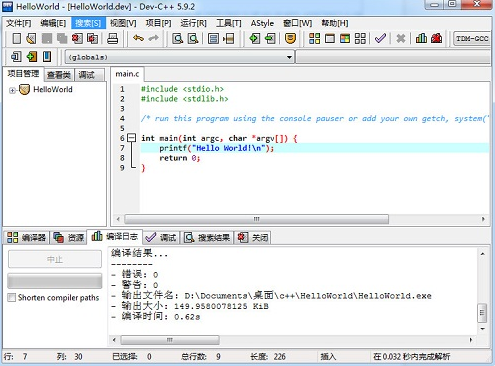This screenshot has width=495, height=366.
Task: Click the Add to Project icon
Action: (255, 38)
